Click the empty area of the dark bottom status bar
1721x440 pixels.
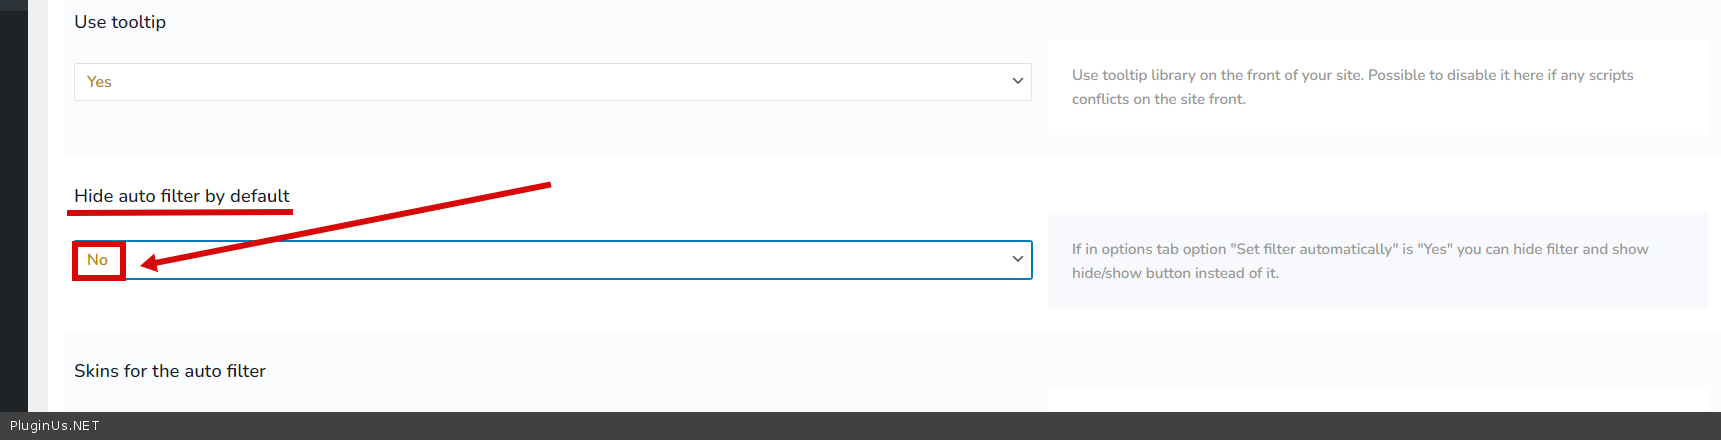pyautogui.click(x=900, y=426)
